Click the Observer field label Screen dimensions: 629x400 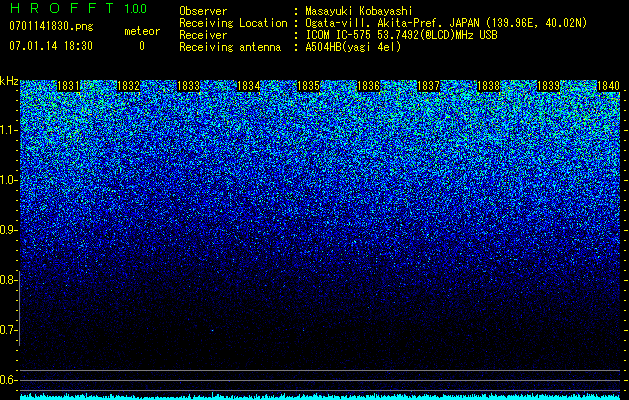tap(203, 11)
